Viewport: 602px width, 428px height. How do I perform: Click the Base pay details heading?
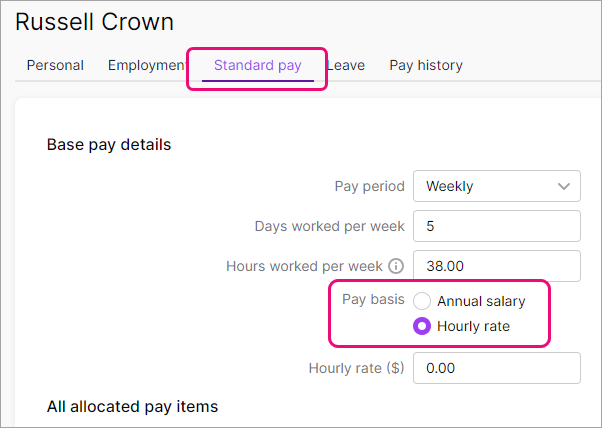coord(109,145)
